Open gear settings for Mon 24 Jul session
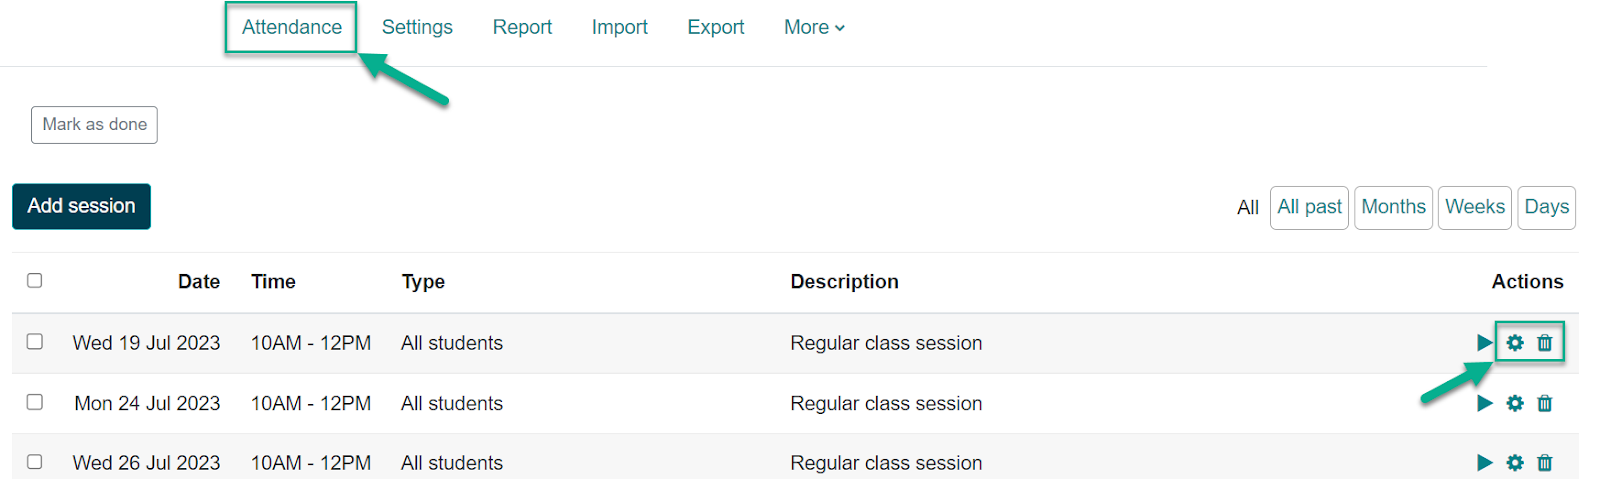 (1515, 403)
